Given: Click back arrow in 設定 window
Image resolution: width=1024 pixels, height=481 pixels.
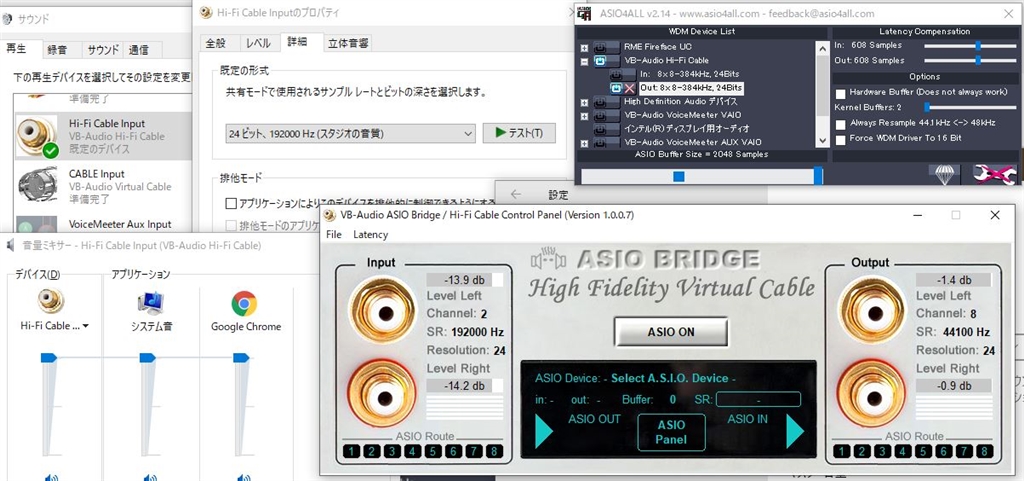Looking at the screenshot, I should [x=516, y=194].
